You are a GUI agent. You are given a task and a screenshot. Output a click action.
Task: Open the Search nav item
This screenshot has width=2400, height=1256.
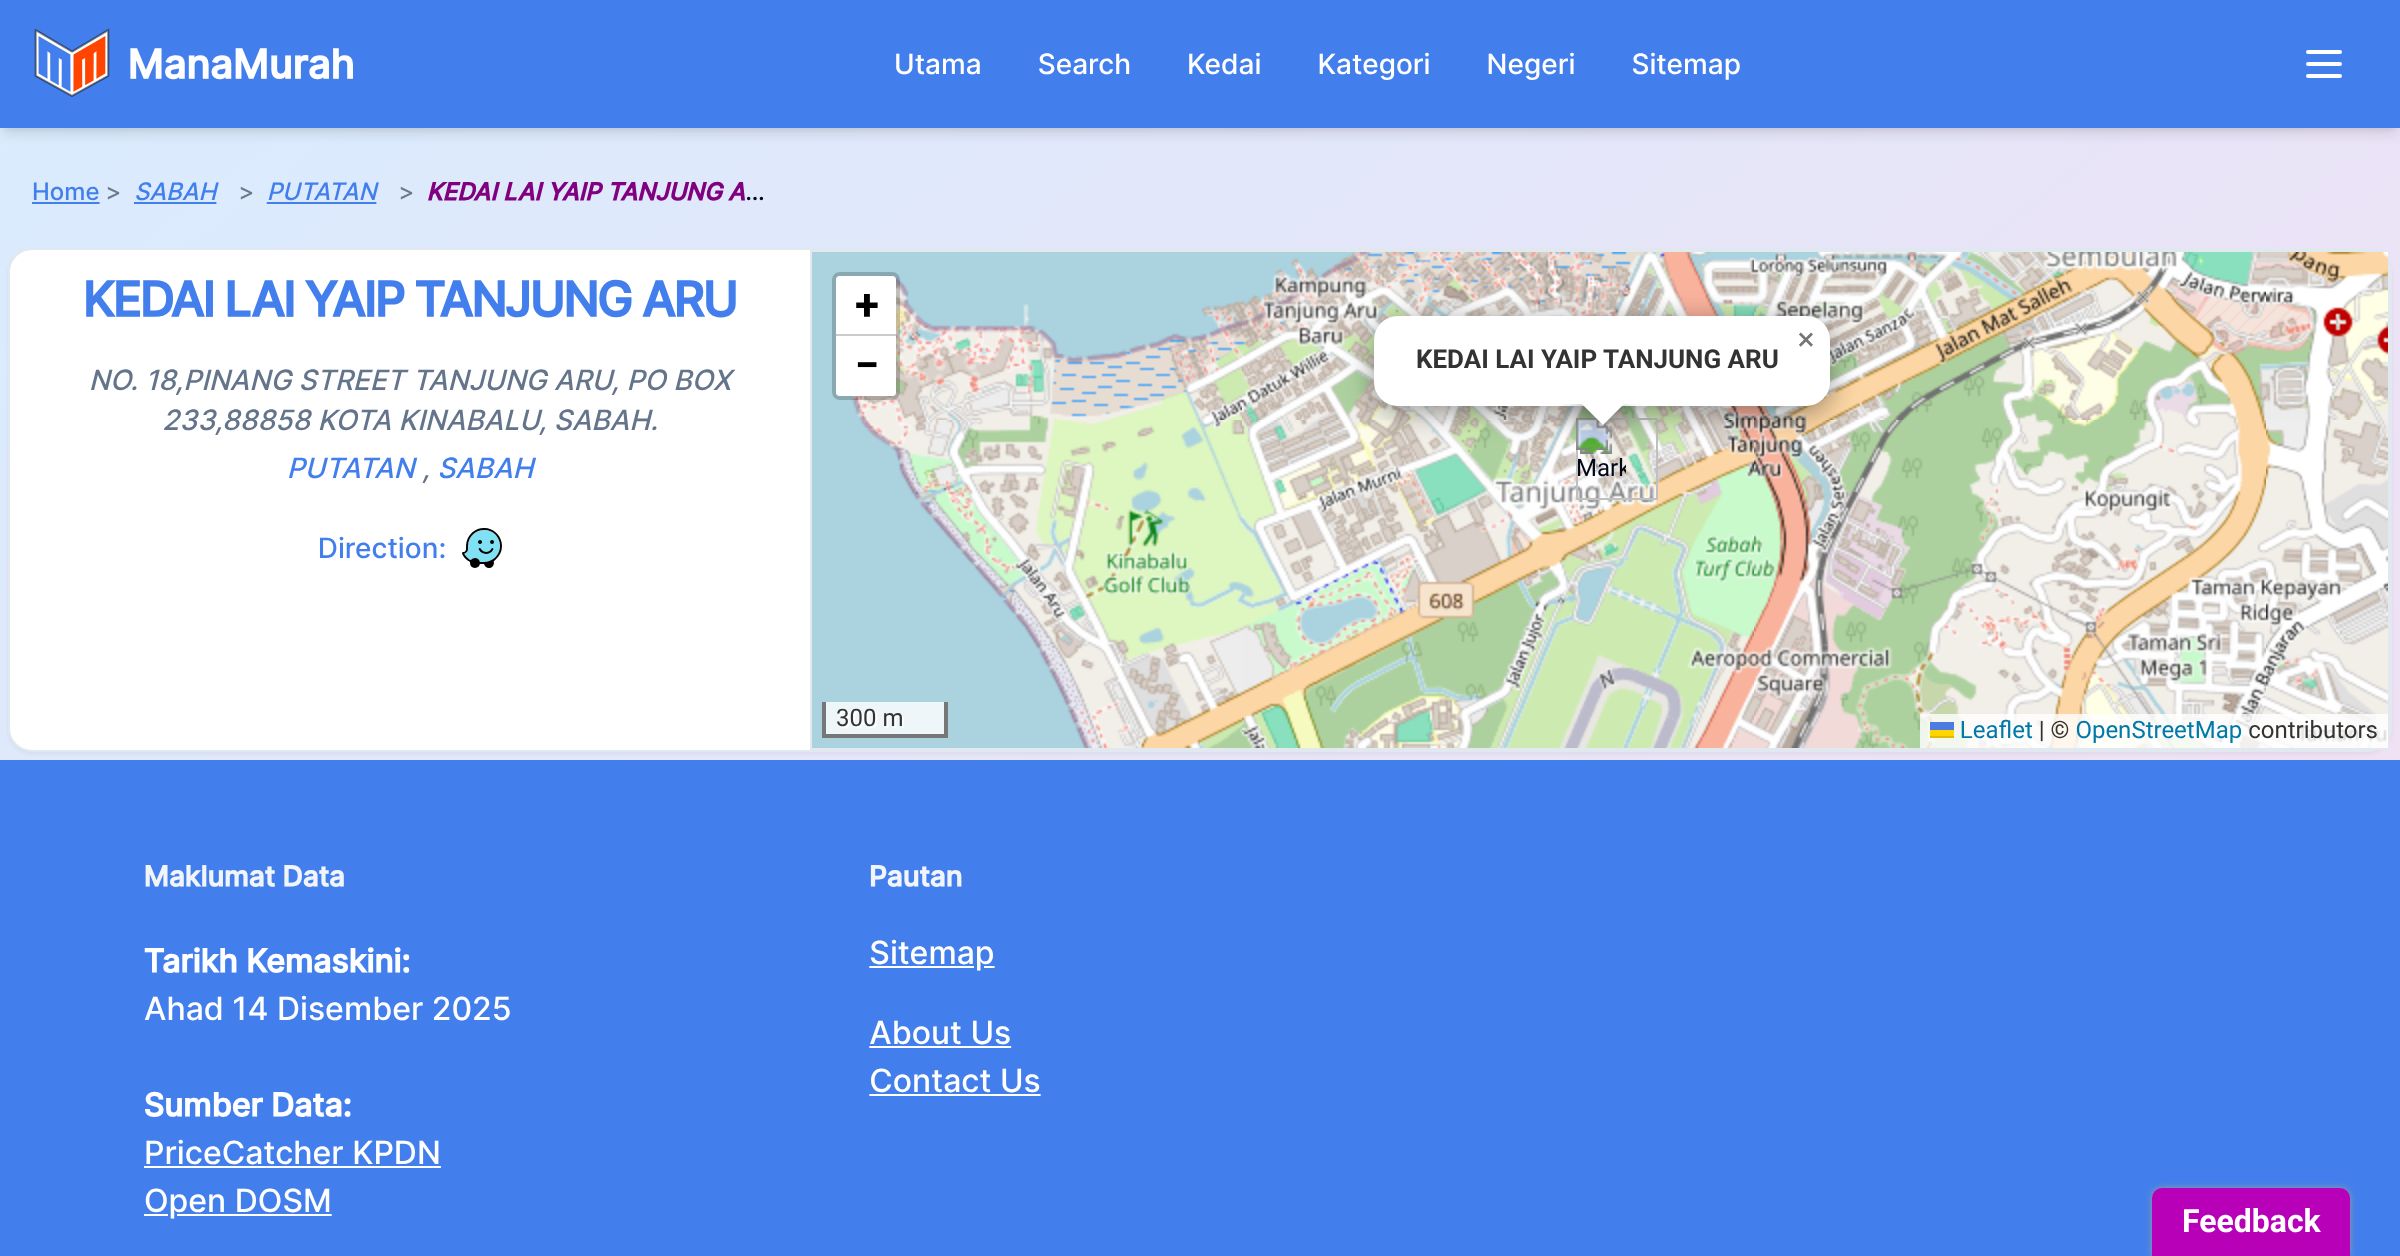[x=1083, y=64]
